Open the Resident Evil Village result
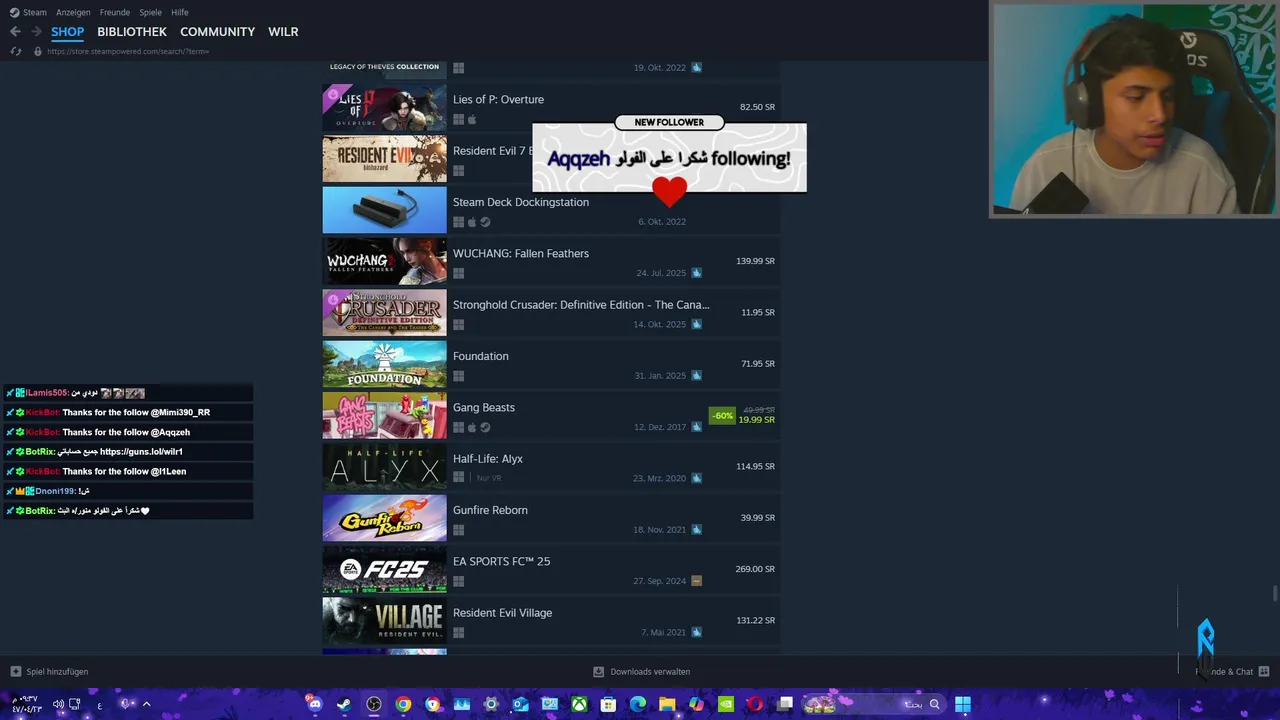Viewport: 1280px width, 720px height. click(551, 620)
